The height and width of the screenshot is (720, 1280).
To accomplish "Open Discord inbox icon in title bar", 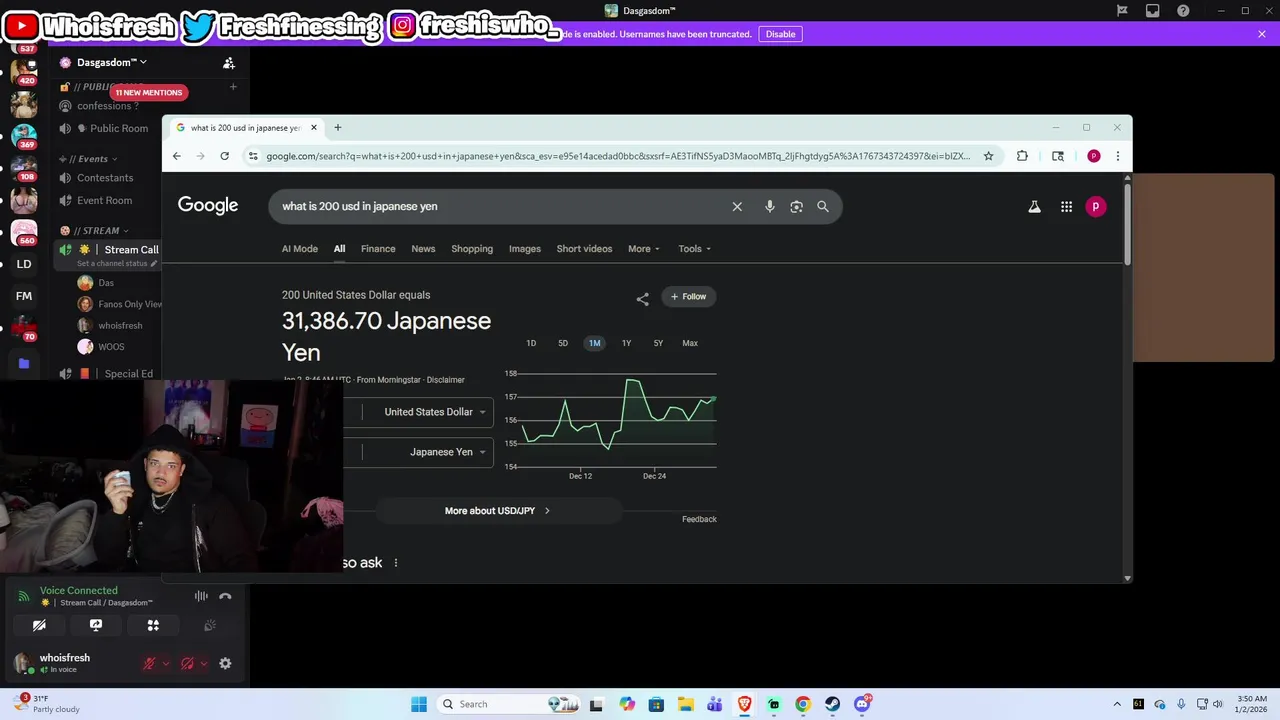I will (x=1153, y=11).
